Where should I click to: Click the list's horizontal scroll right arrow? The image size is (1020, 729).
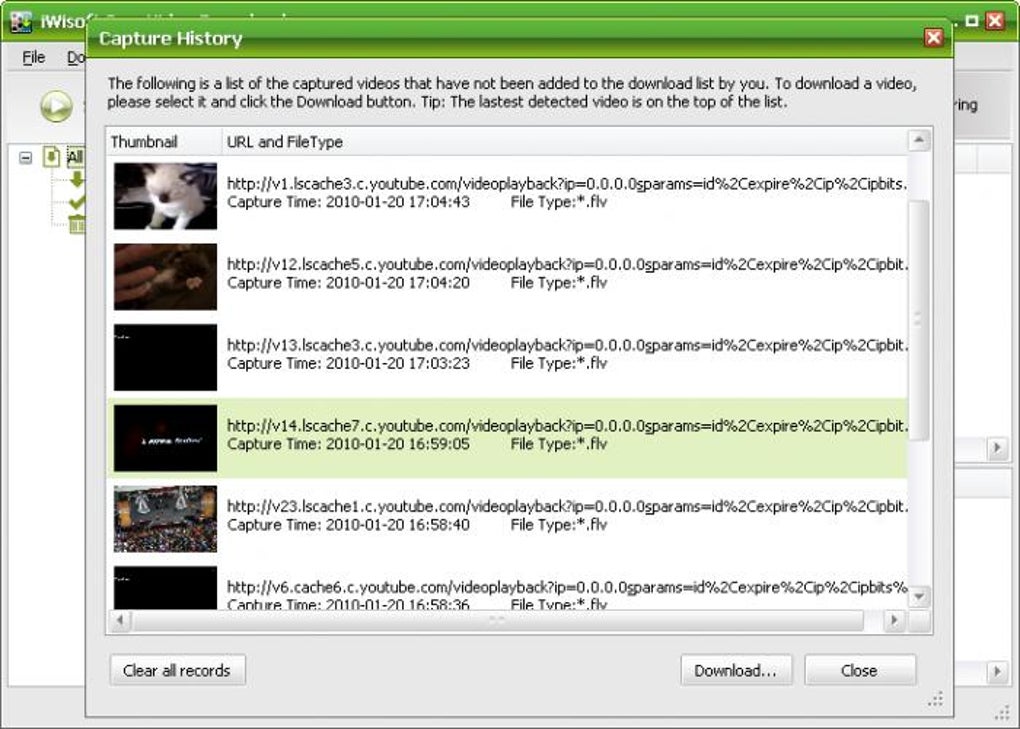(895, 621)
